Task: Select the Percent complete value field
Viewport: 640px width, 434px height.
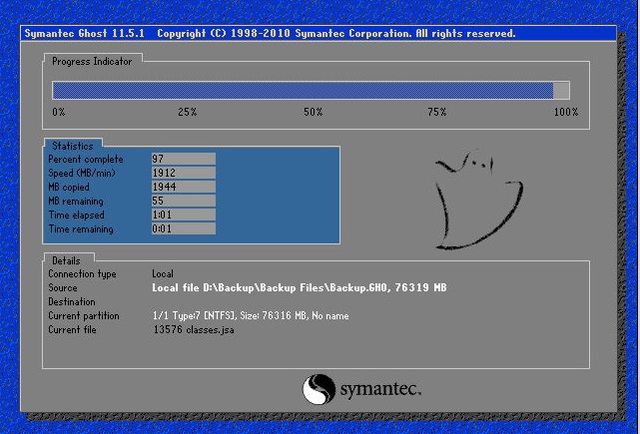Action: pos(183,159)
